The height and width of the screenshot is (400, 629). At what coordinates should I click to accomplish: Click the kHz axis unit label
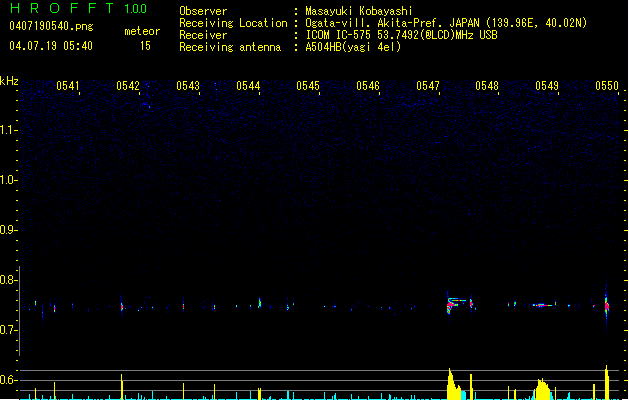9,81
